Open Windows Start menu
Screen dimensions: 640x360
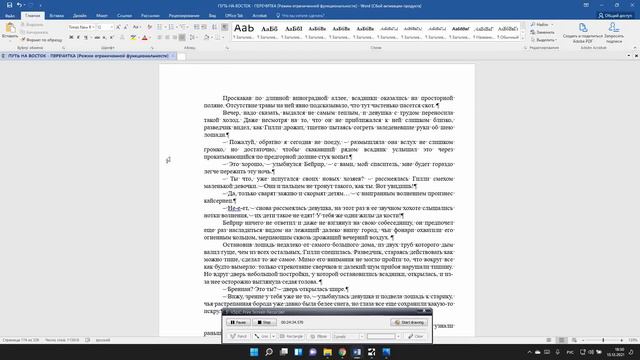(254, 352)
